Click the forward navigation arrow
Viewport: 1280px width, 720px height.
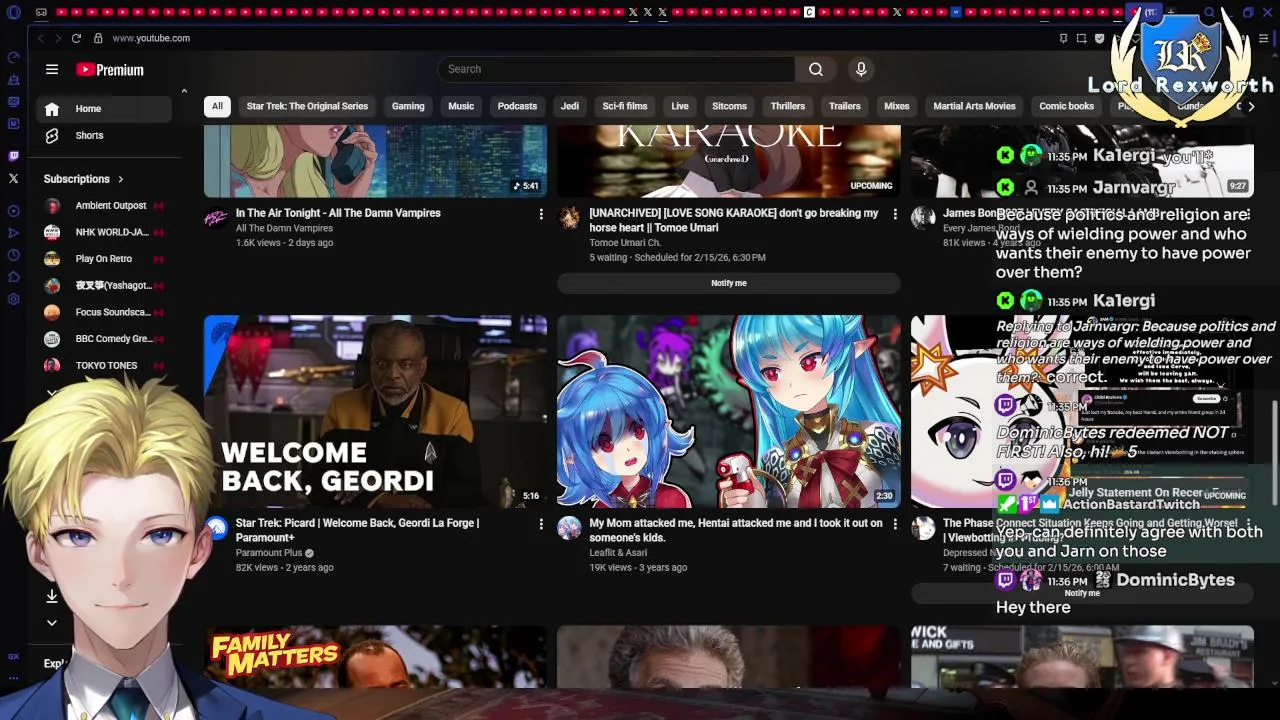point(57,38)
